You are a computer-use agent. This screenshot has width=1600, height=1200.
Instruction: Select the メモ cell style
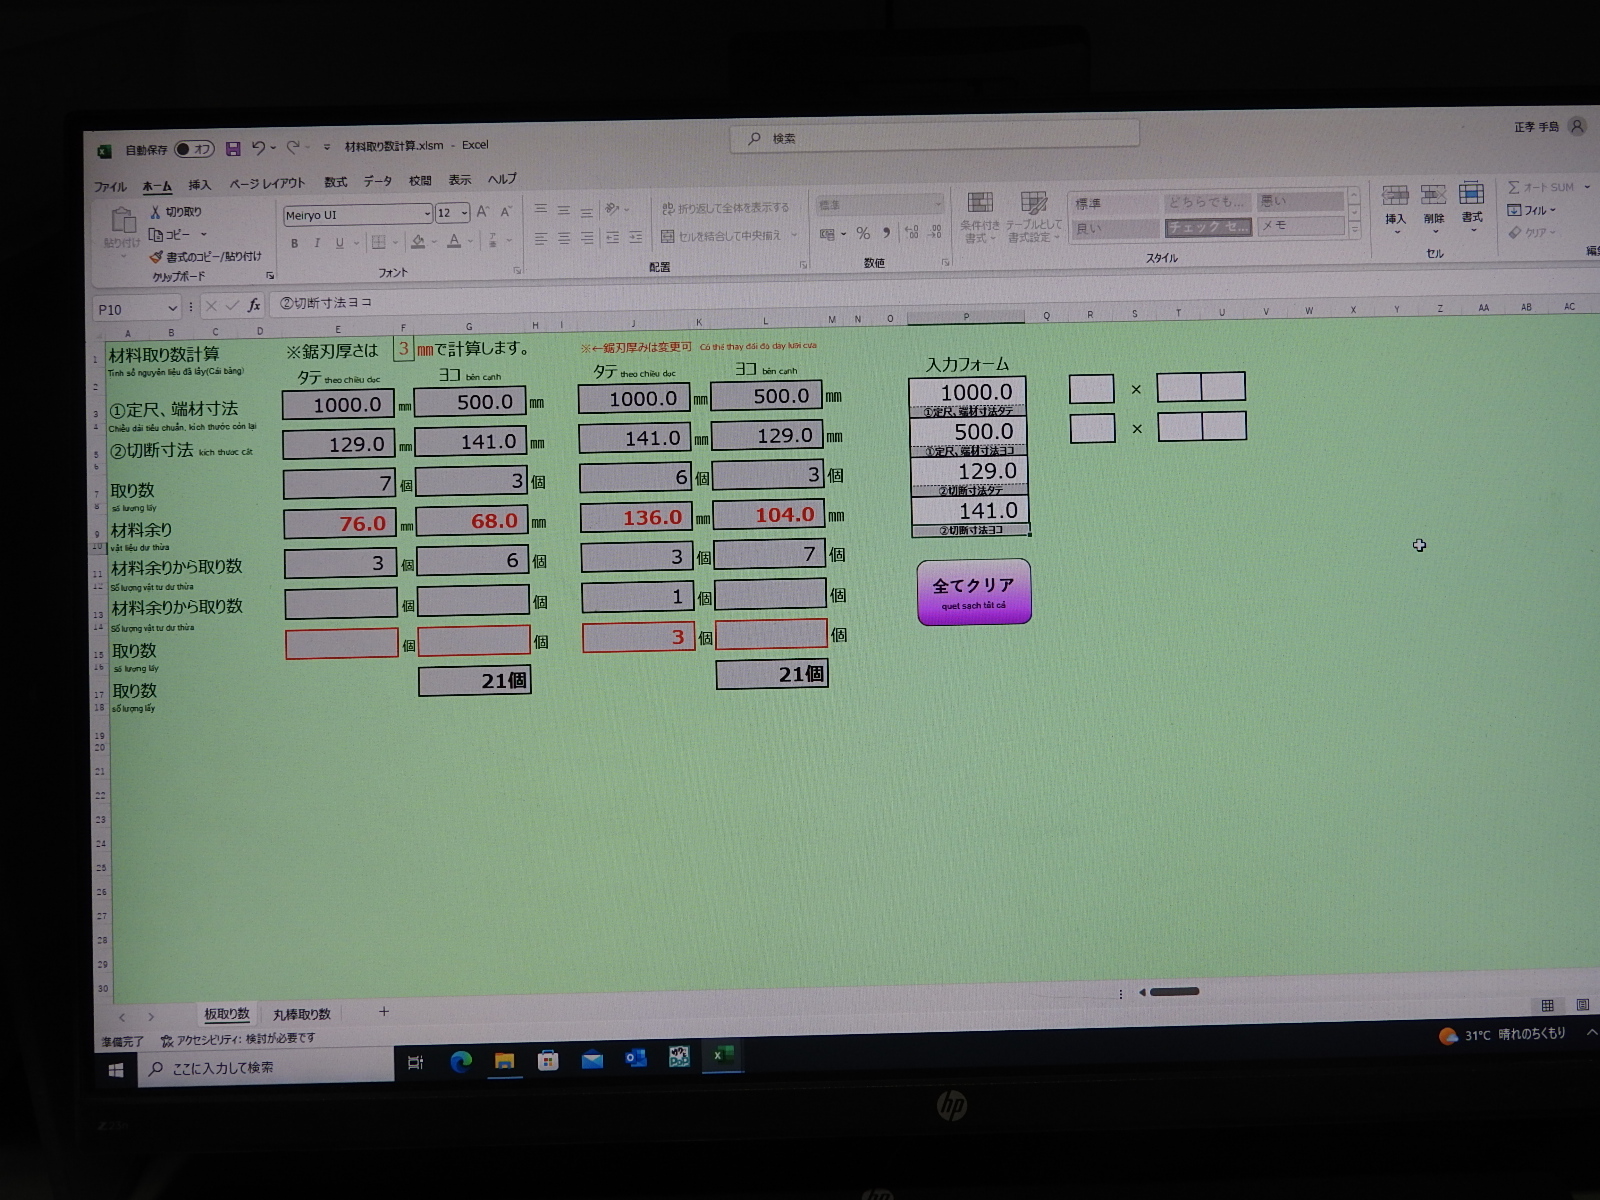tap(1300, 226)
